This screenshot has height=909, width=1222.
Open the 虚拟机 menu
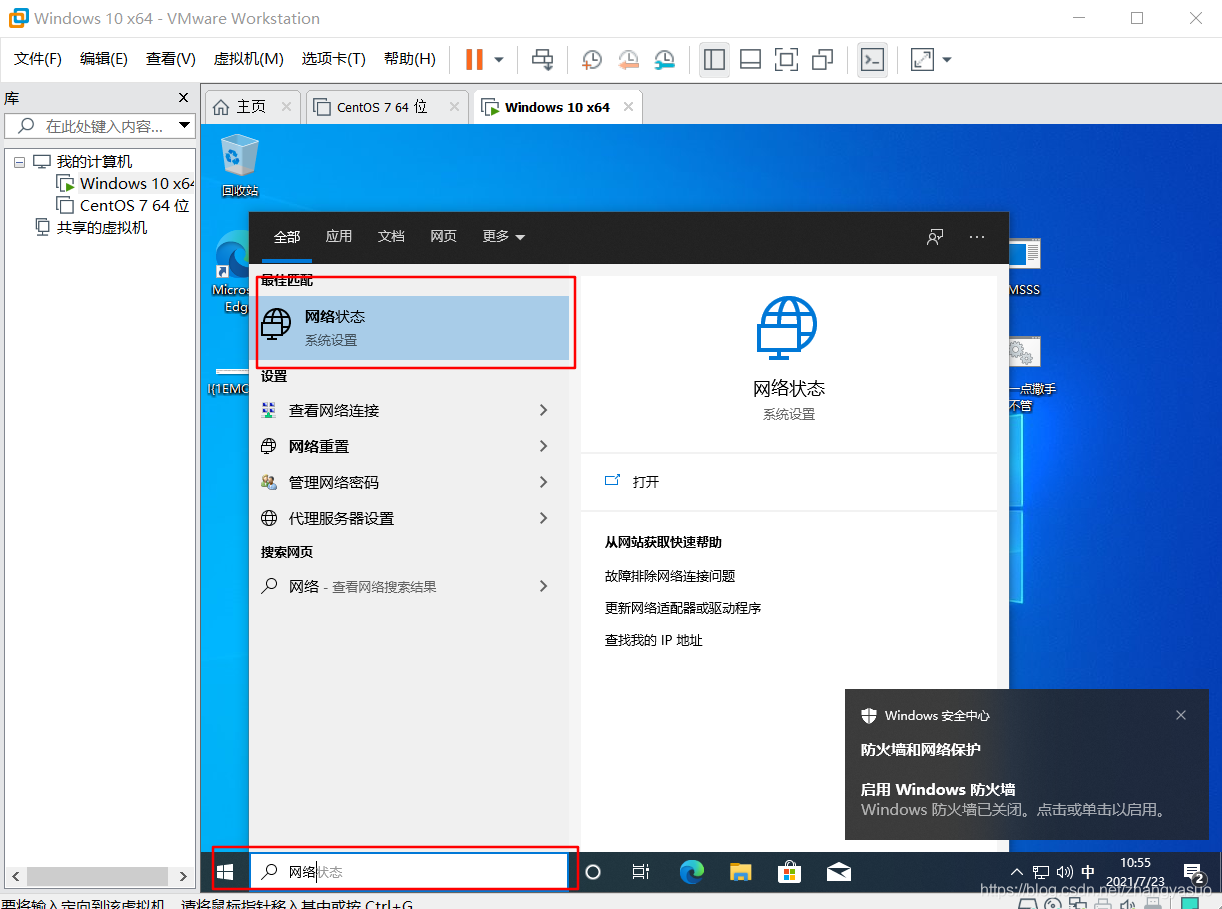(248, 58)
